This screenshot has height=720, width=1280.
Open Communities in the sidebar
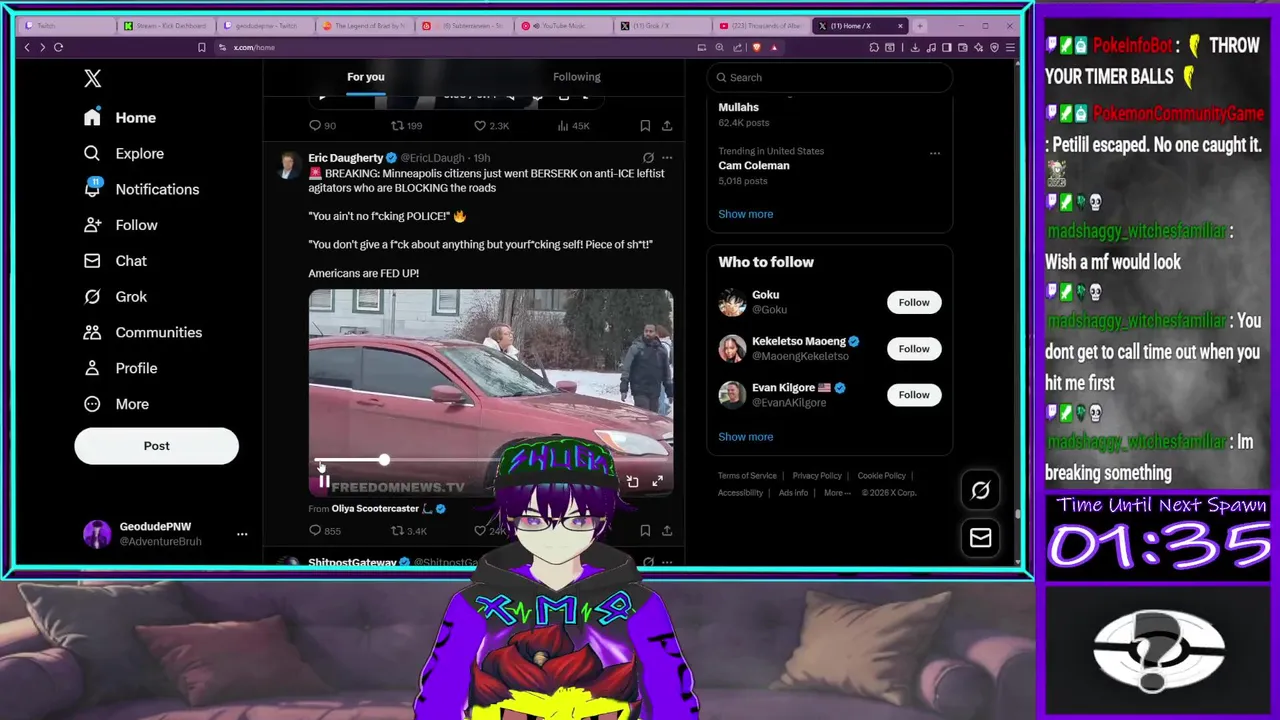pyautogui.click(x=143, y=332)
